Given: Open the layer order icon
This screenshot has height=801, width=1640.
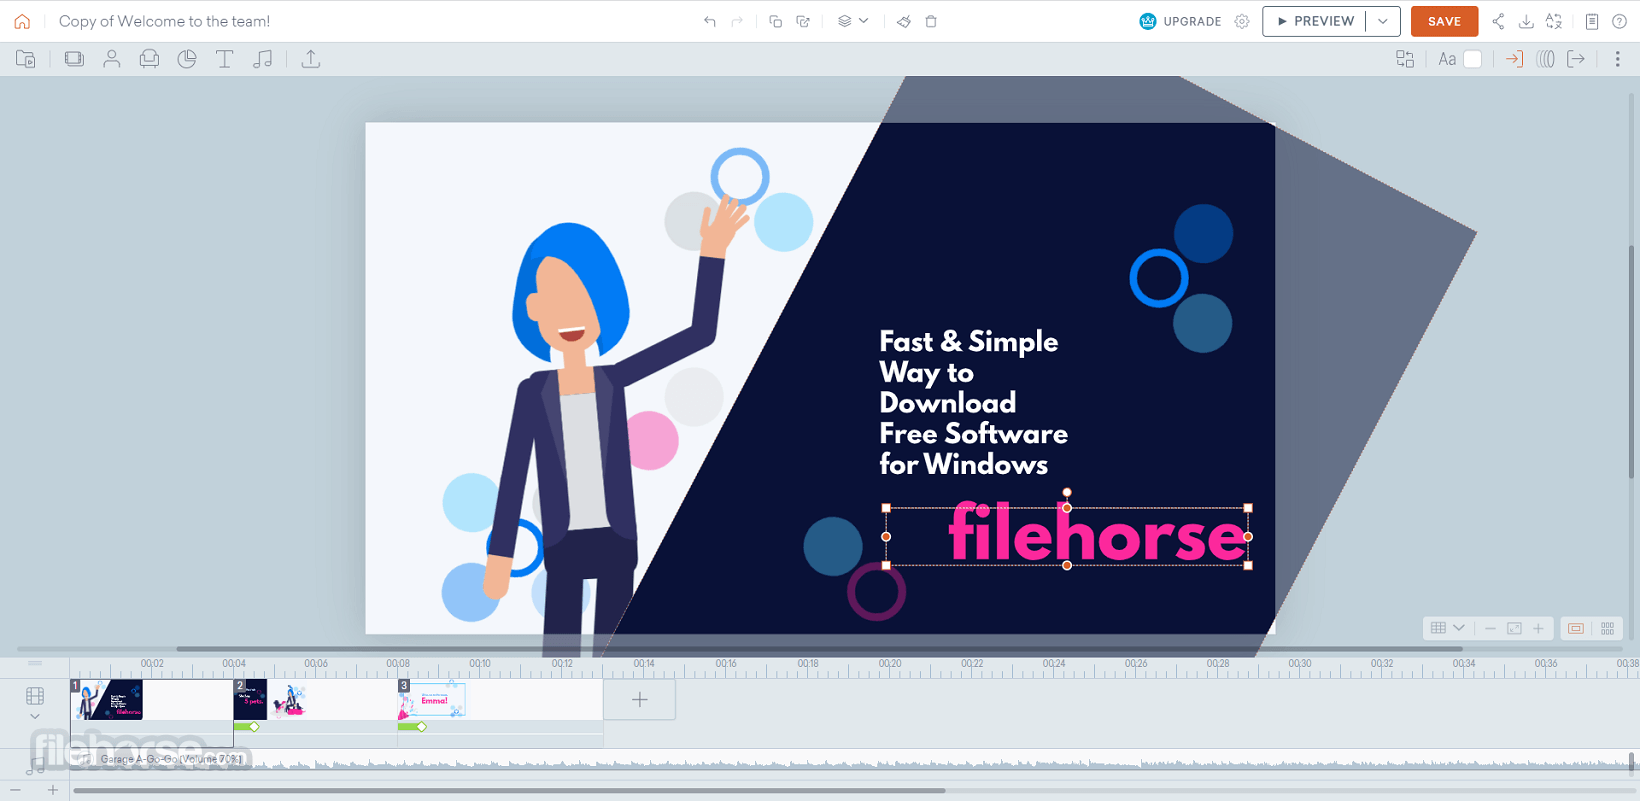Looking at the screenshot, I should point(845,21).
